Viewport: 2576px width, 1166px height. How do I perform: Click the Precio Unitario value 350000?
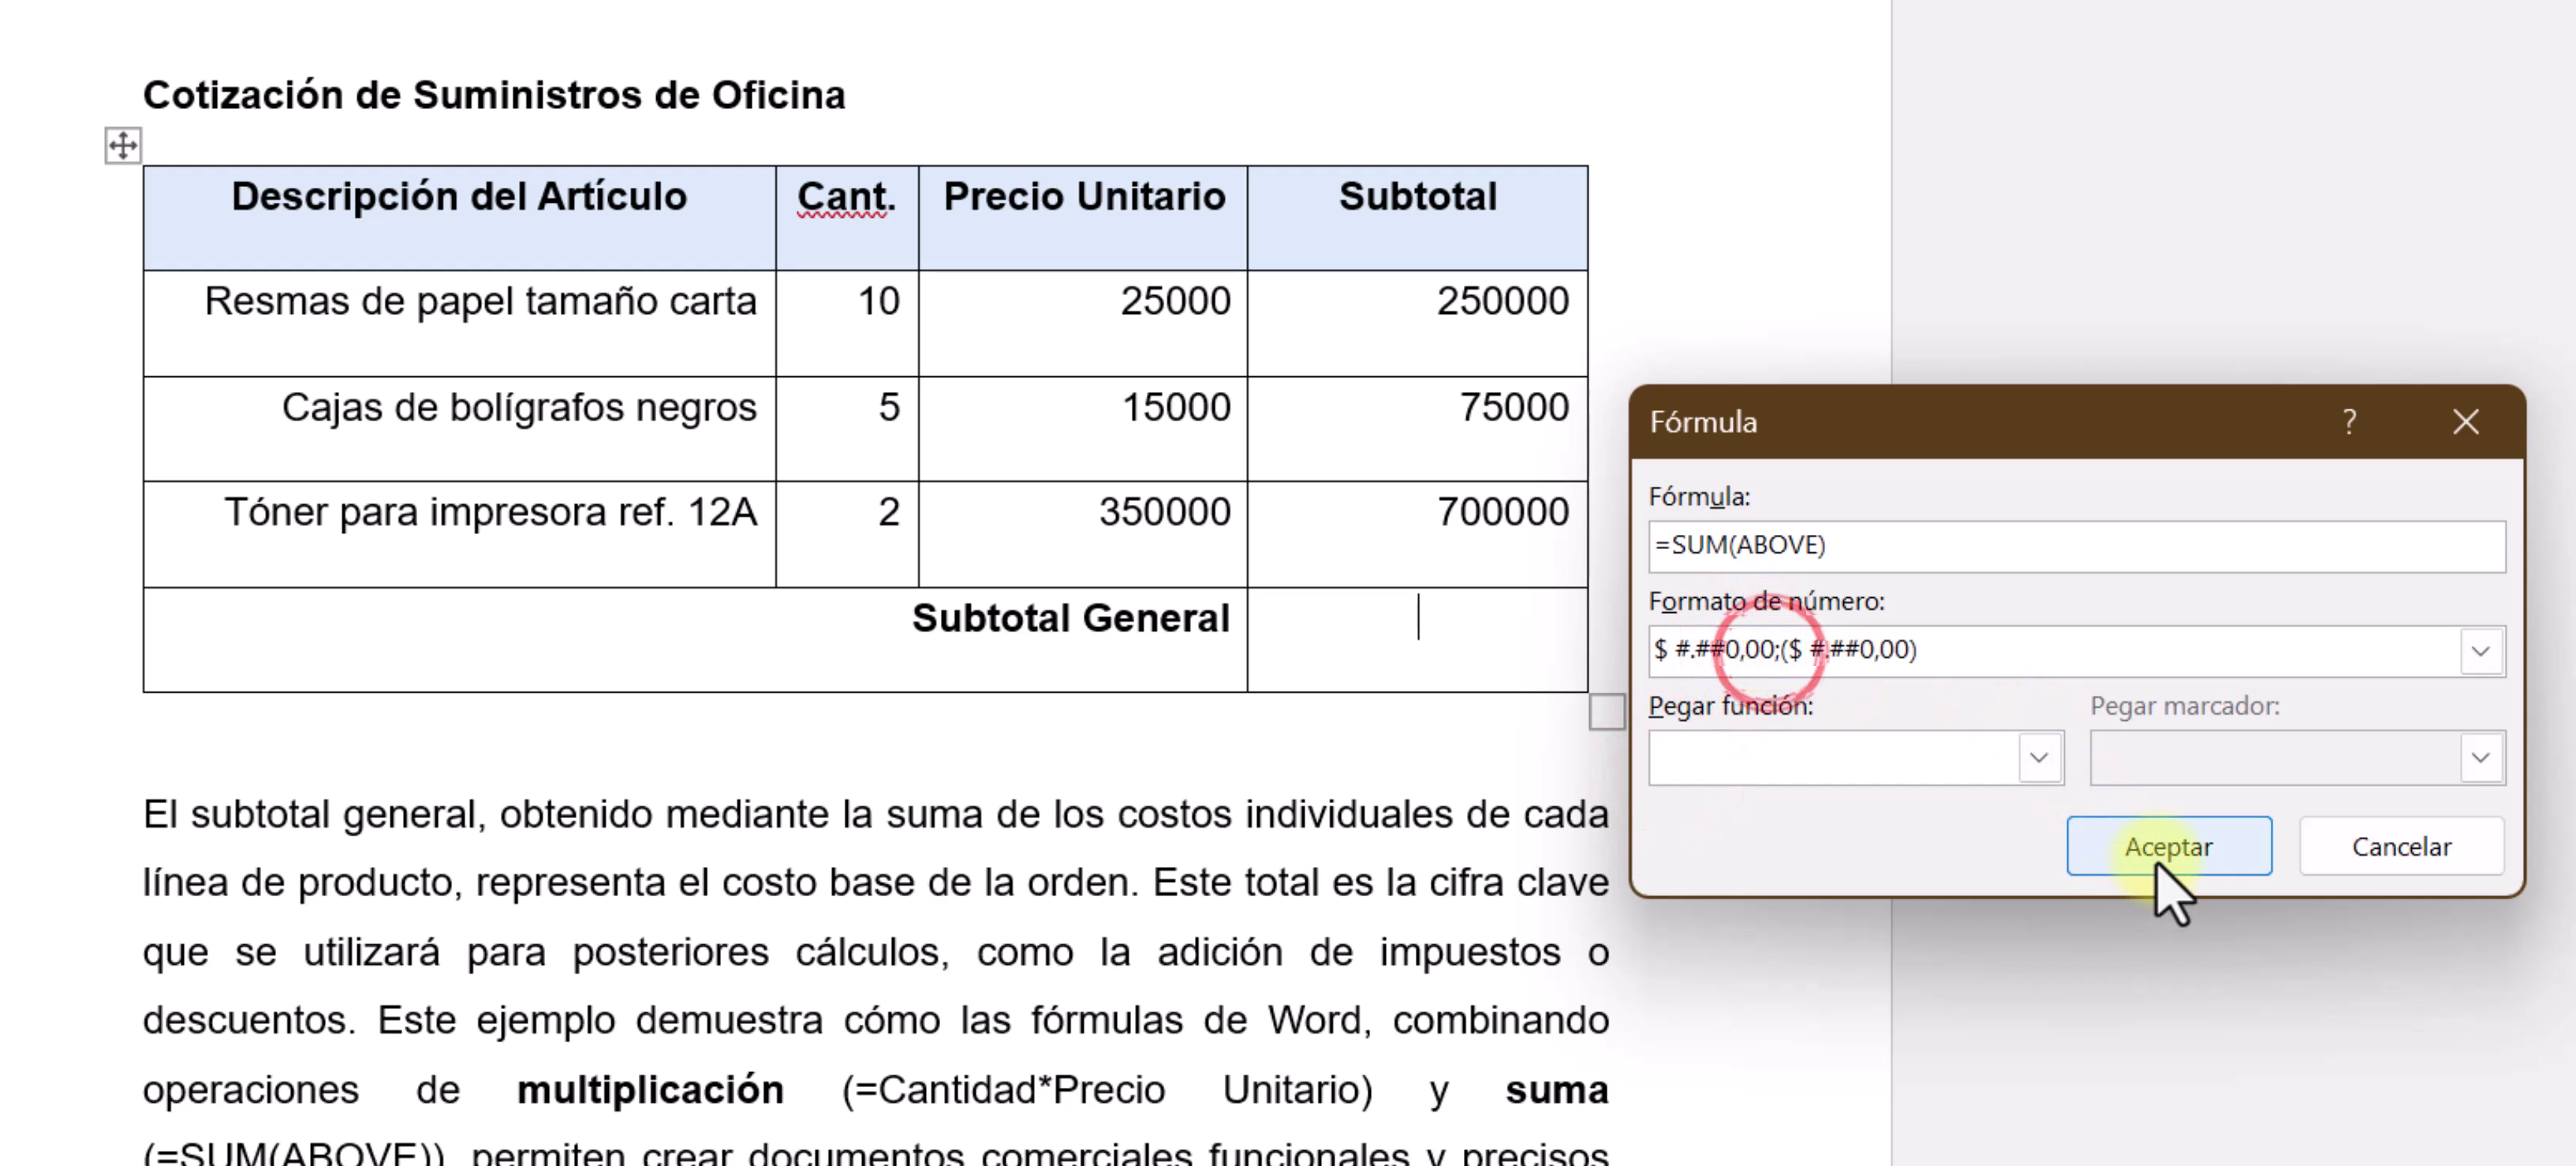1164,512
